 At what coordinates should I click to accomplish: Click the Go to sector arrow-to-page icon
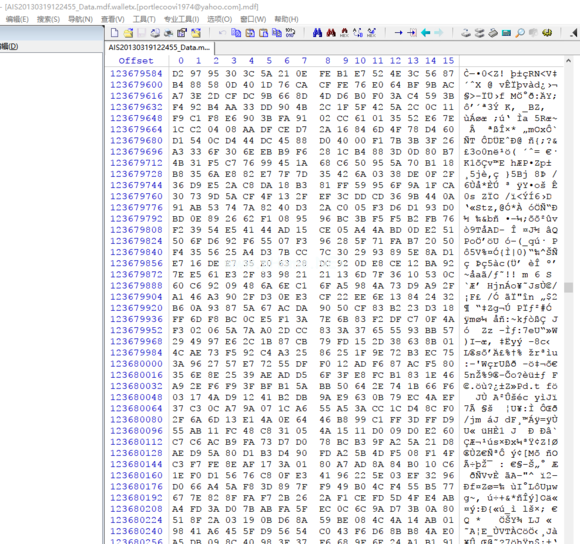412,33
